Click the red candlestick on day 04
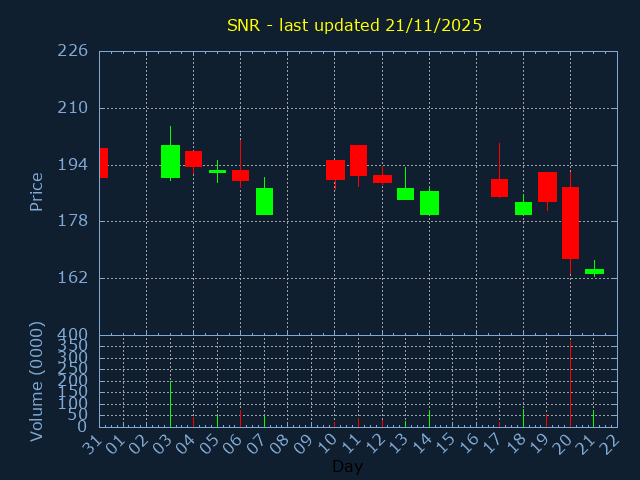The width and height of the screenshot is (640, 480). click(x=193, y=159)
